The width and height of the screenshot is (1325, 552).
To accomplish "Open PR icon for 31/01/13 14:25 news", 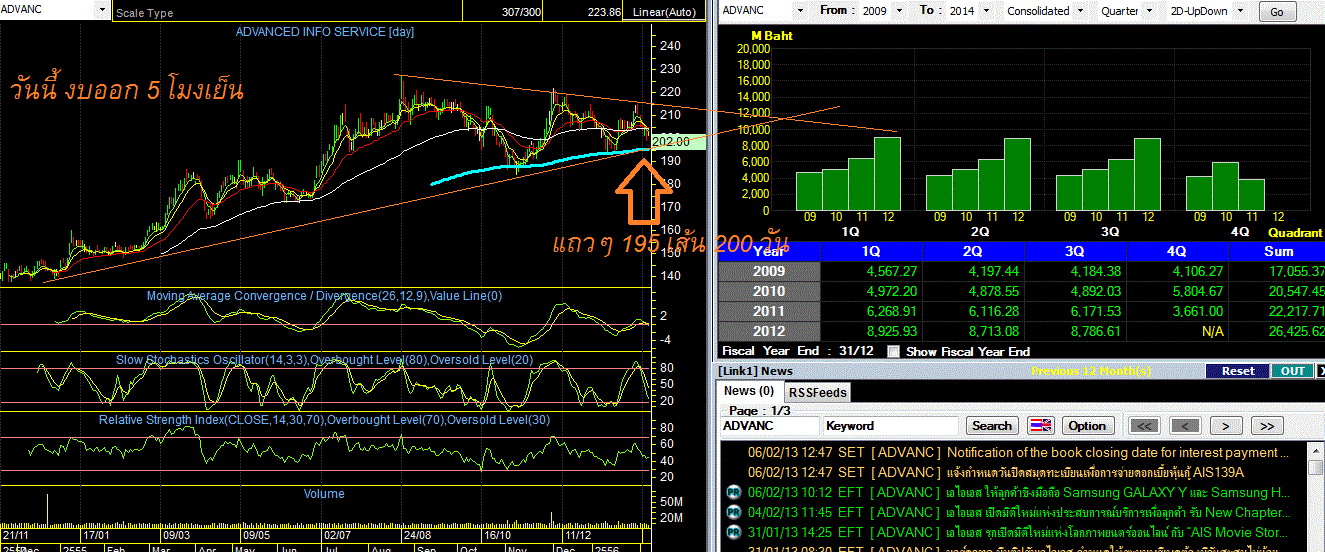I will pyautogui.click(x=733, y=532).
